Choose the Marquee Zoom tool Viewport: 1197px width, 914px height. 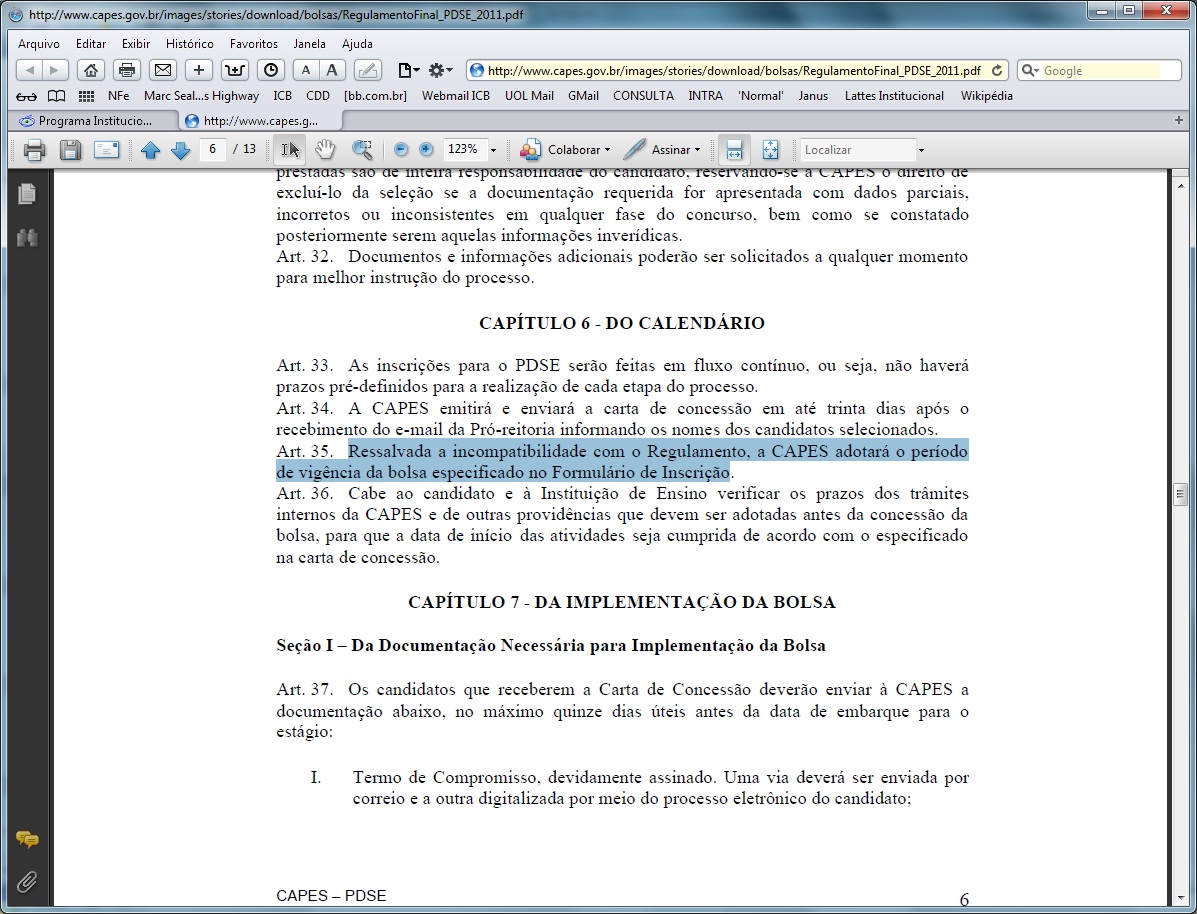[362, 150]
